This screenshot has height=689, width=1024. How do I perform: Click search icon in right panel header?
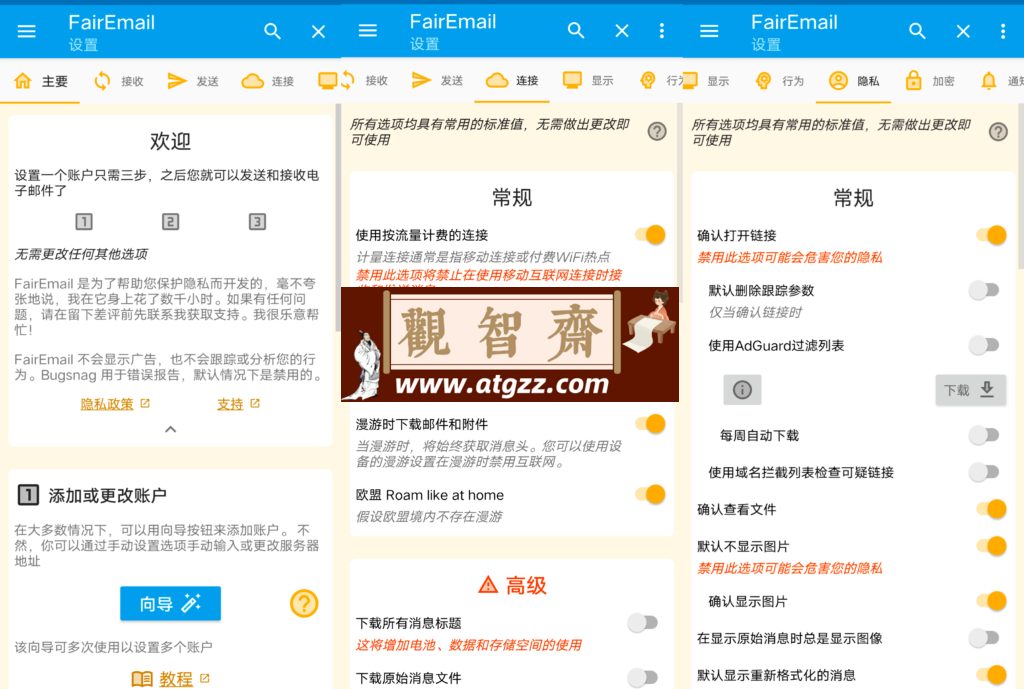(x=917, y=31)
